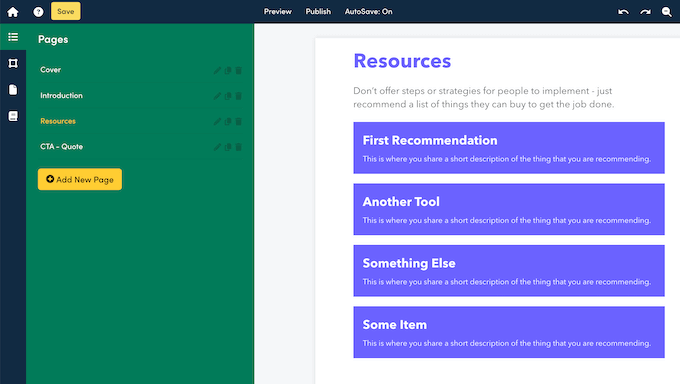Open the Preview menu item

[x=278, y=12]
